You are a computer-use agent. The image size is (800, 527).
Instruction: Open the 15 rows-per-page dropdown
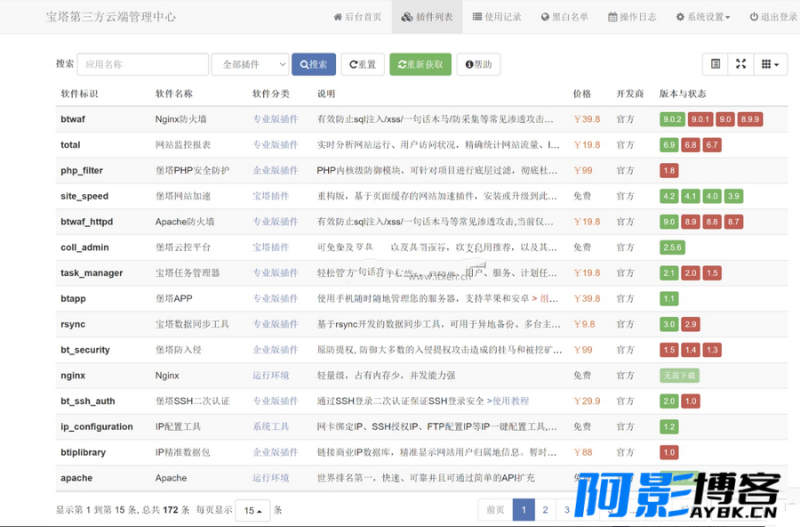pos(253,510)
